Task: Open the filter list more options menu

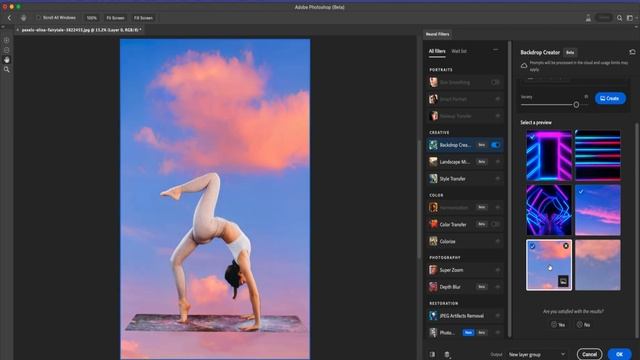Action: pos(496,50)
